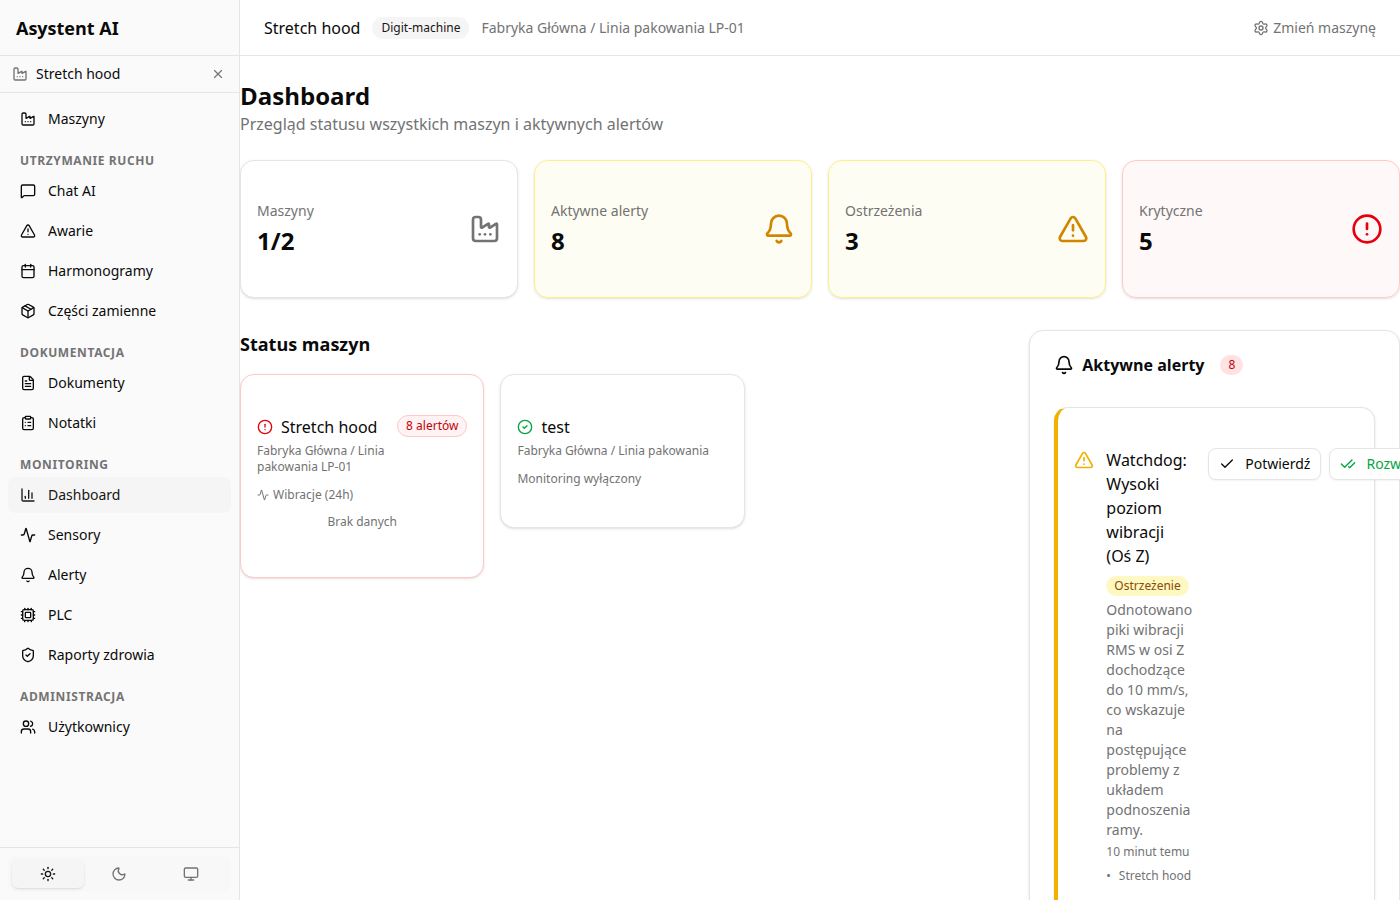Close the Stretch hood context with X
The image size is (1400, 900).
click(217, 73)
